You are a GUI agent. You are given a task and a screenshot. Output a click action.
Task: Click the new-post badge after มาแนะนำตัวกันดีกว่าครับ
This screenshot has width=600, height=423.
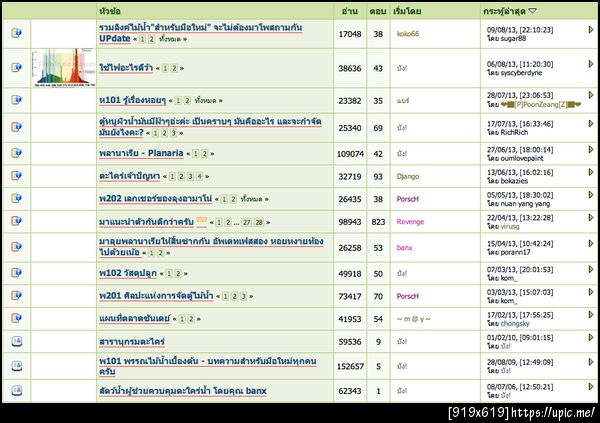tap(202, 220)
